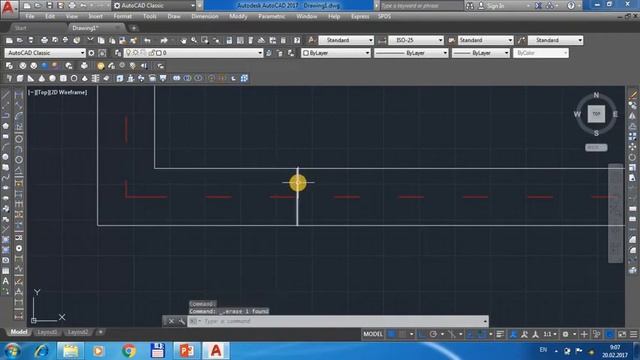This screenshot has height=360, width=640.
Task: Click the TOP face of the ViewCube
Action: click(596, 114)
